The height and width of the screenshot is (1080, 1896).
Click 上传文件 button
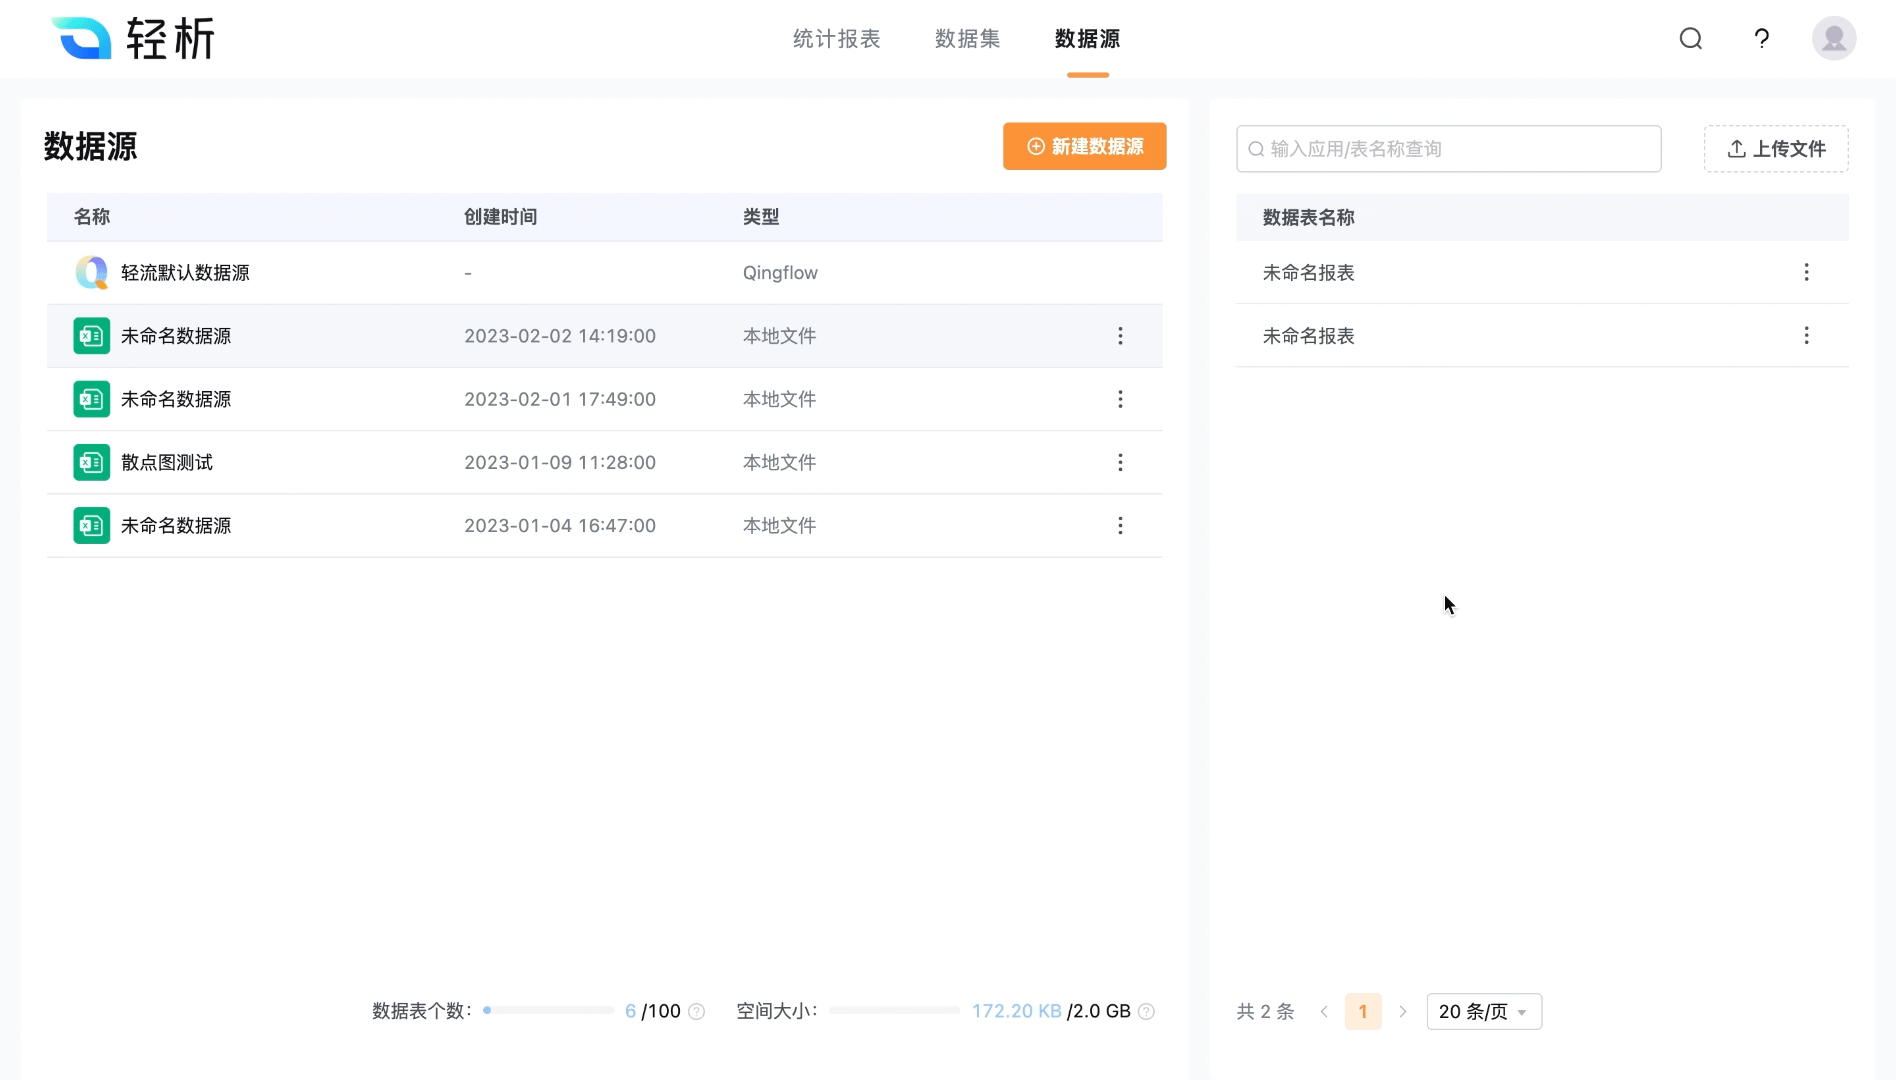(1776, 148)
